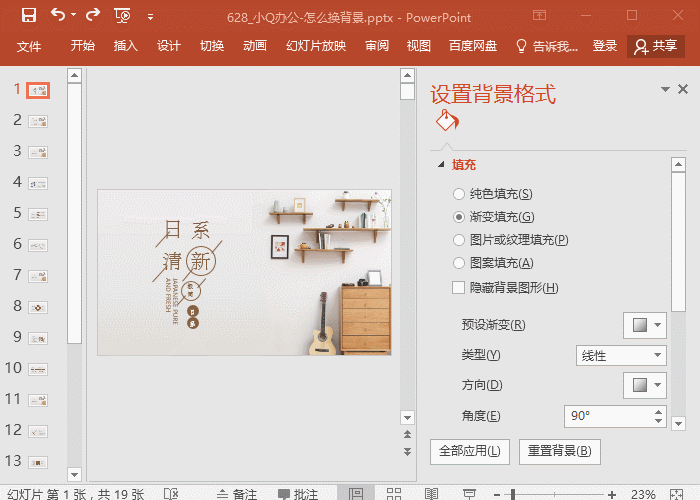Save the presentation with the floppy disk icon
This screenshot has width=700, height=500.
(29, 15)
